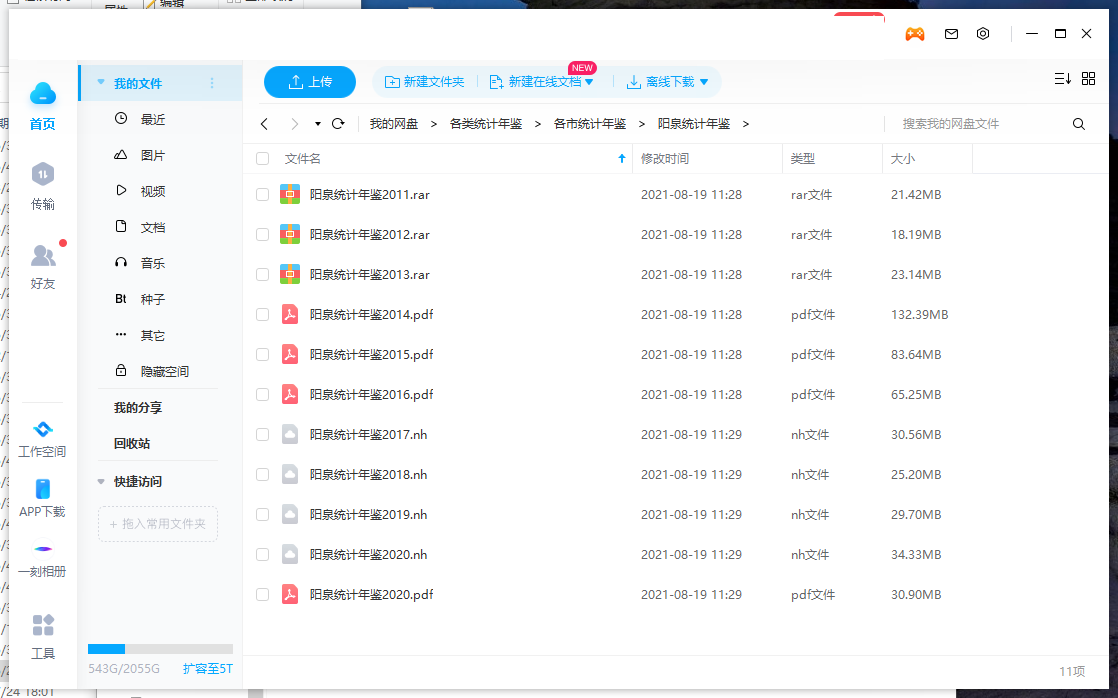Collapse the 我的文件 tree arrow
This screenshot has height=698, width=1118.
pyautogui.click(x=101, y=83)
